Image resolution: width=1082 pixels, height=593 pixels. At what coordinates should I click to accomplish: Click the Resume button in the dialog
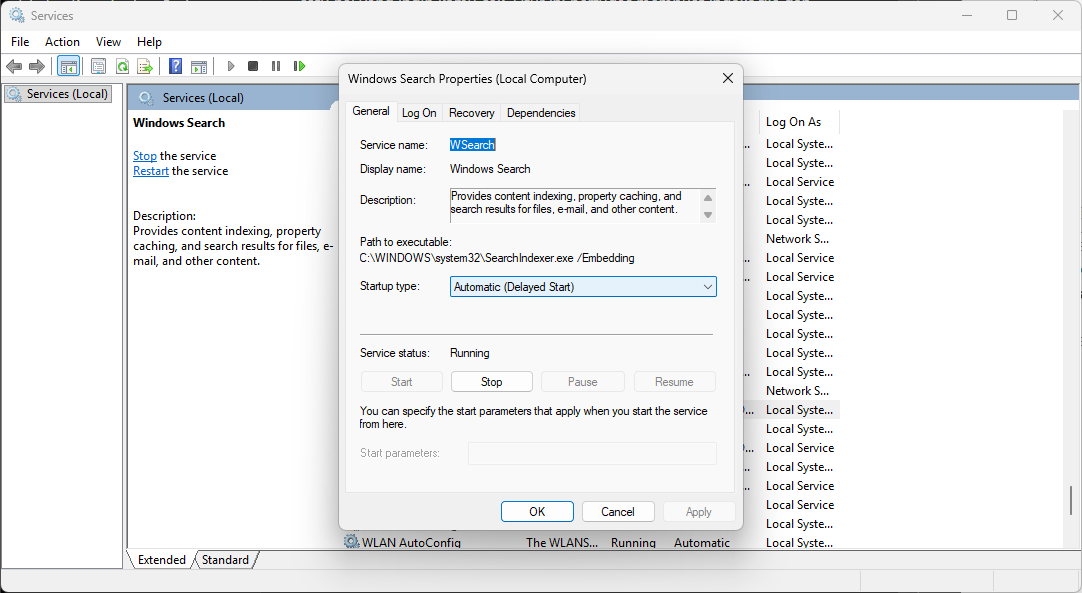coord(674,382)
